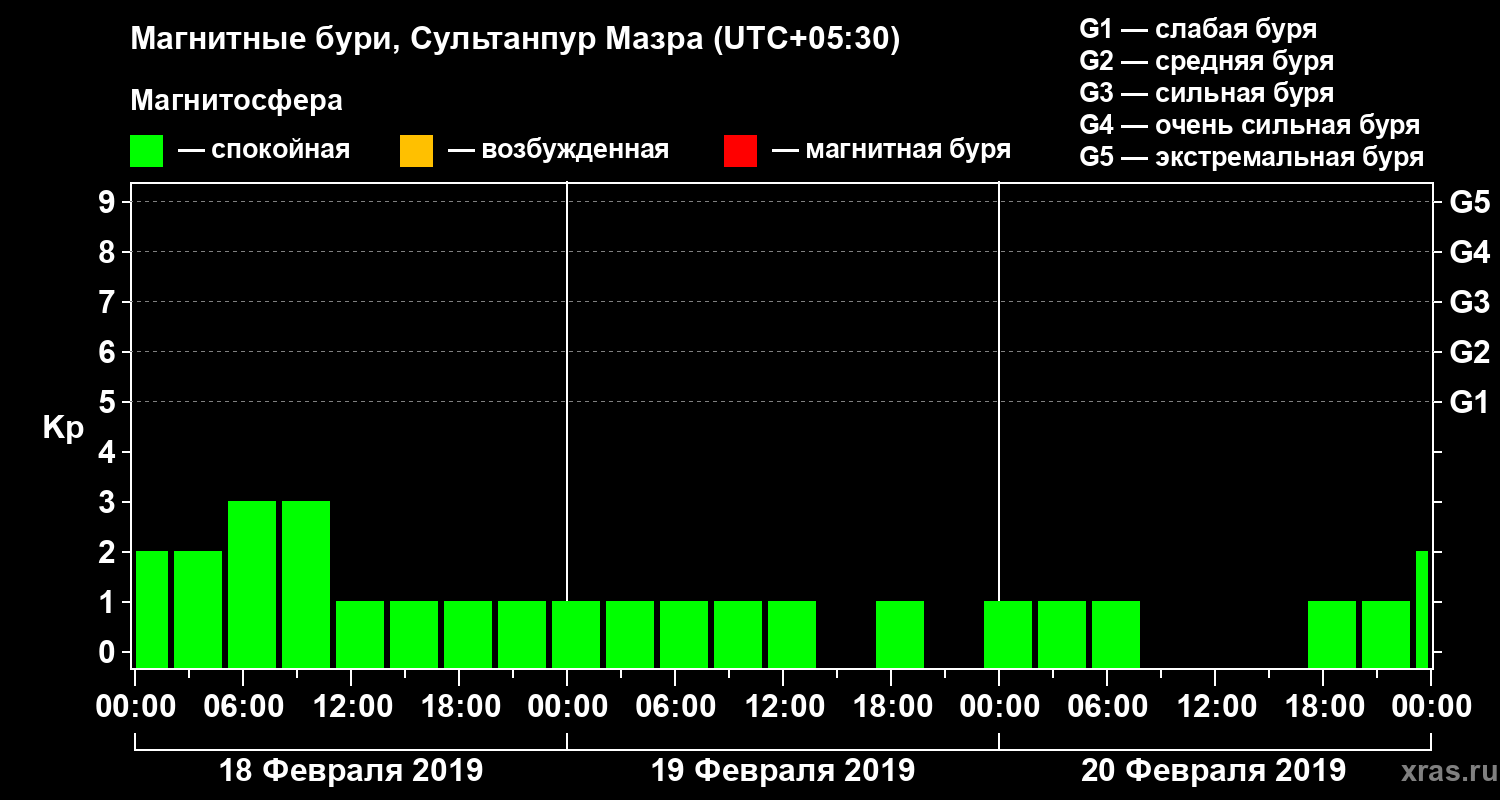
Task: Click the '12:00' time label above 18 Февраля
Action: (351, 707)
